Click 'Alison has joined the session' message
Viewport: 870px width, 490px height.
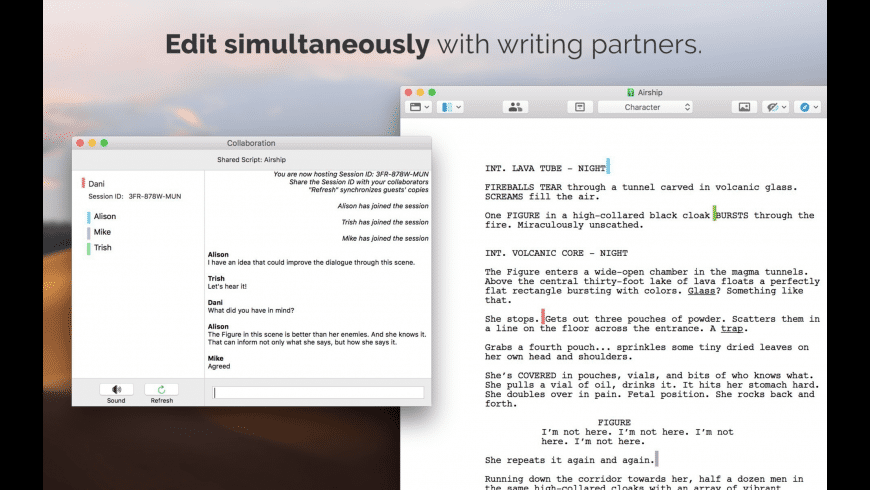(x=383, y=206)
